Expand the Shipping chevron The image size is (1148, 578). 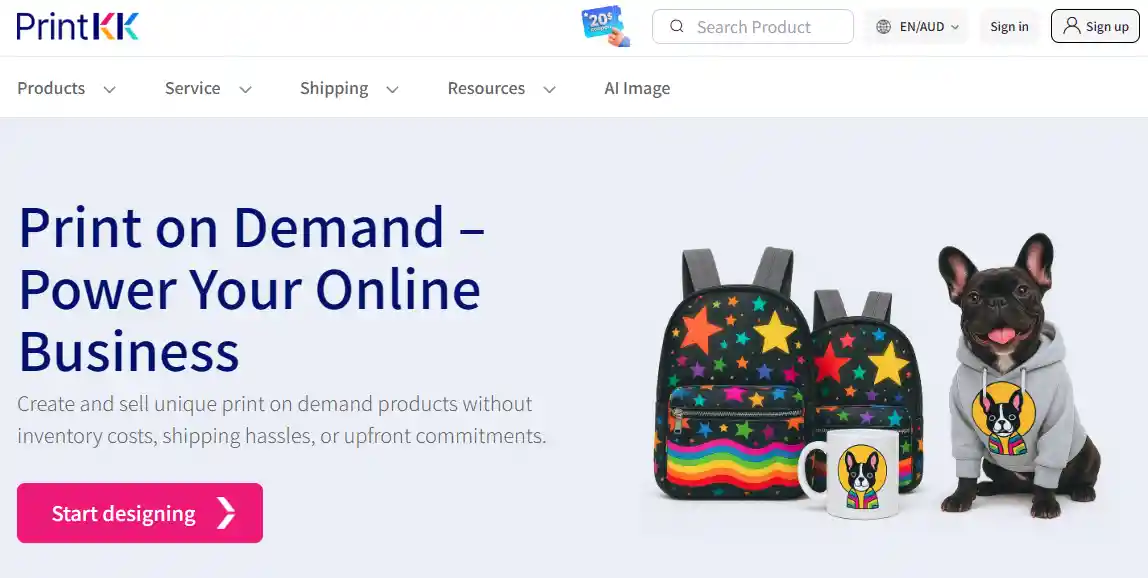(x=392, y=89)
